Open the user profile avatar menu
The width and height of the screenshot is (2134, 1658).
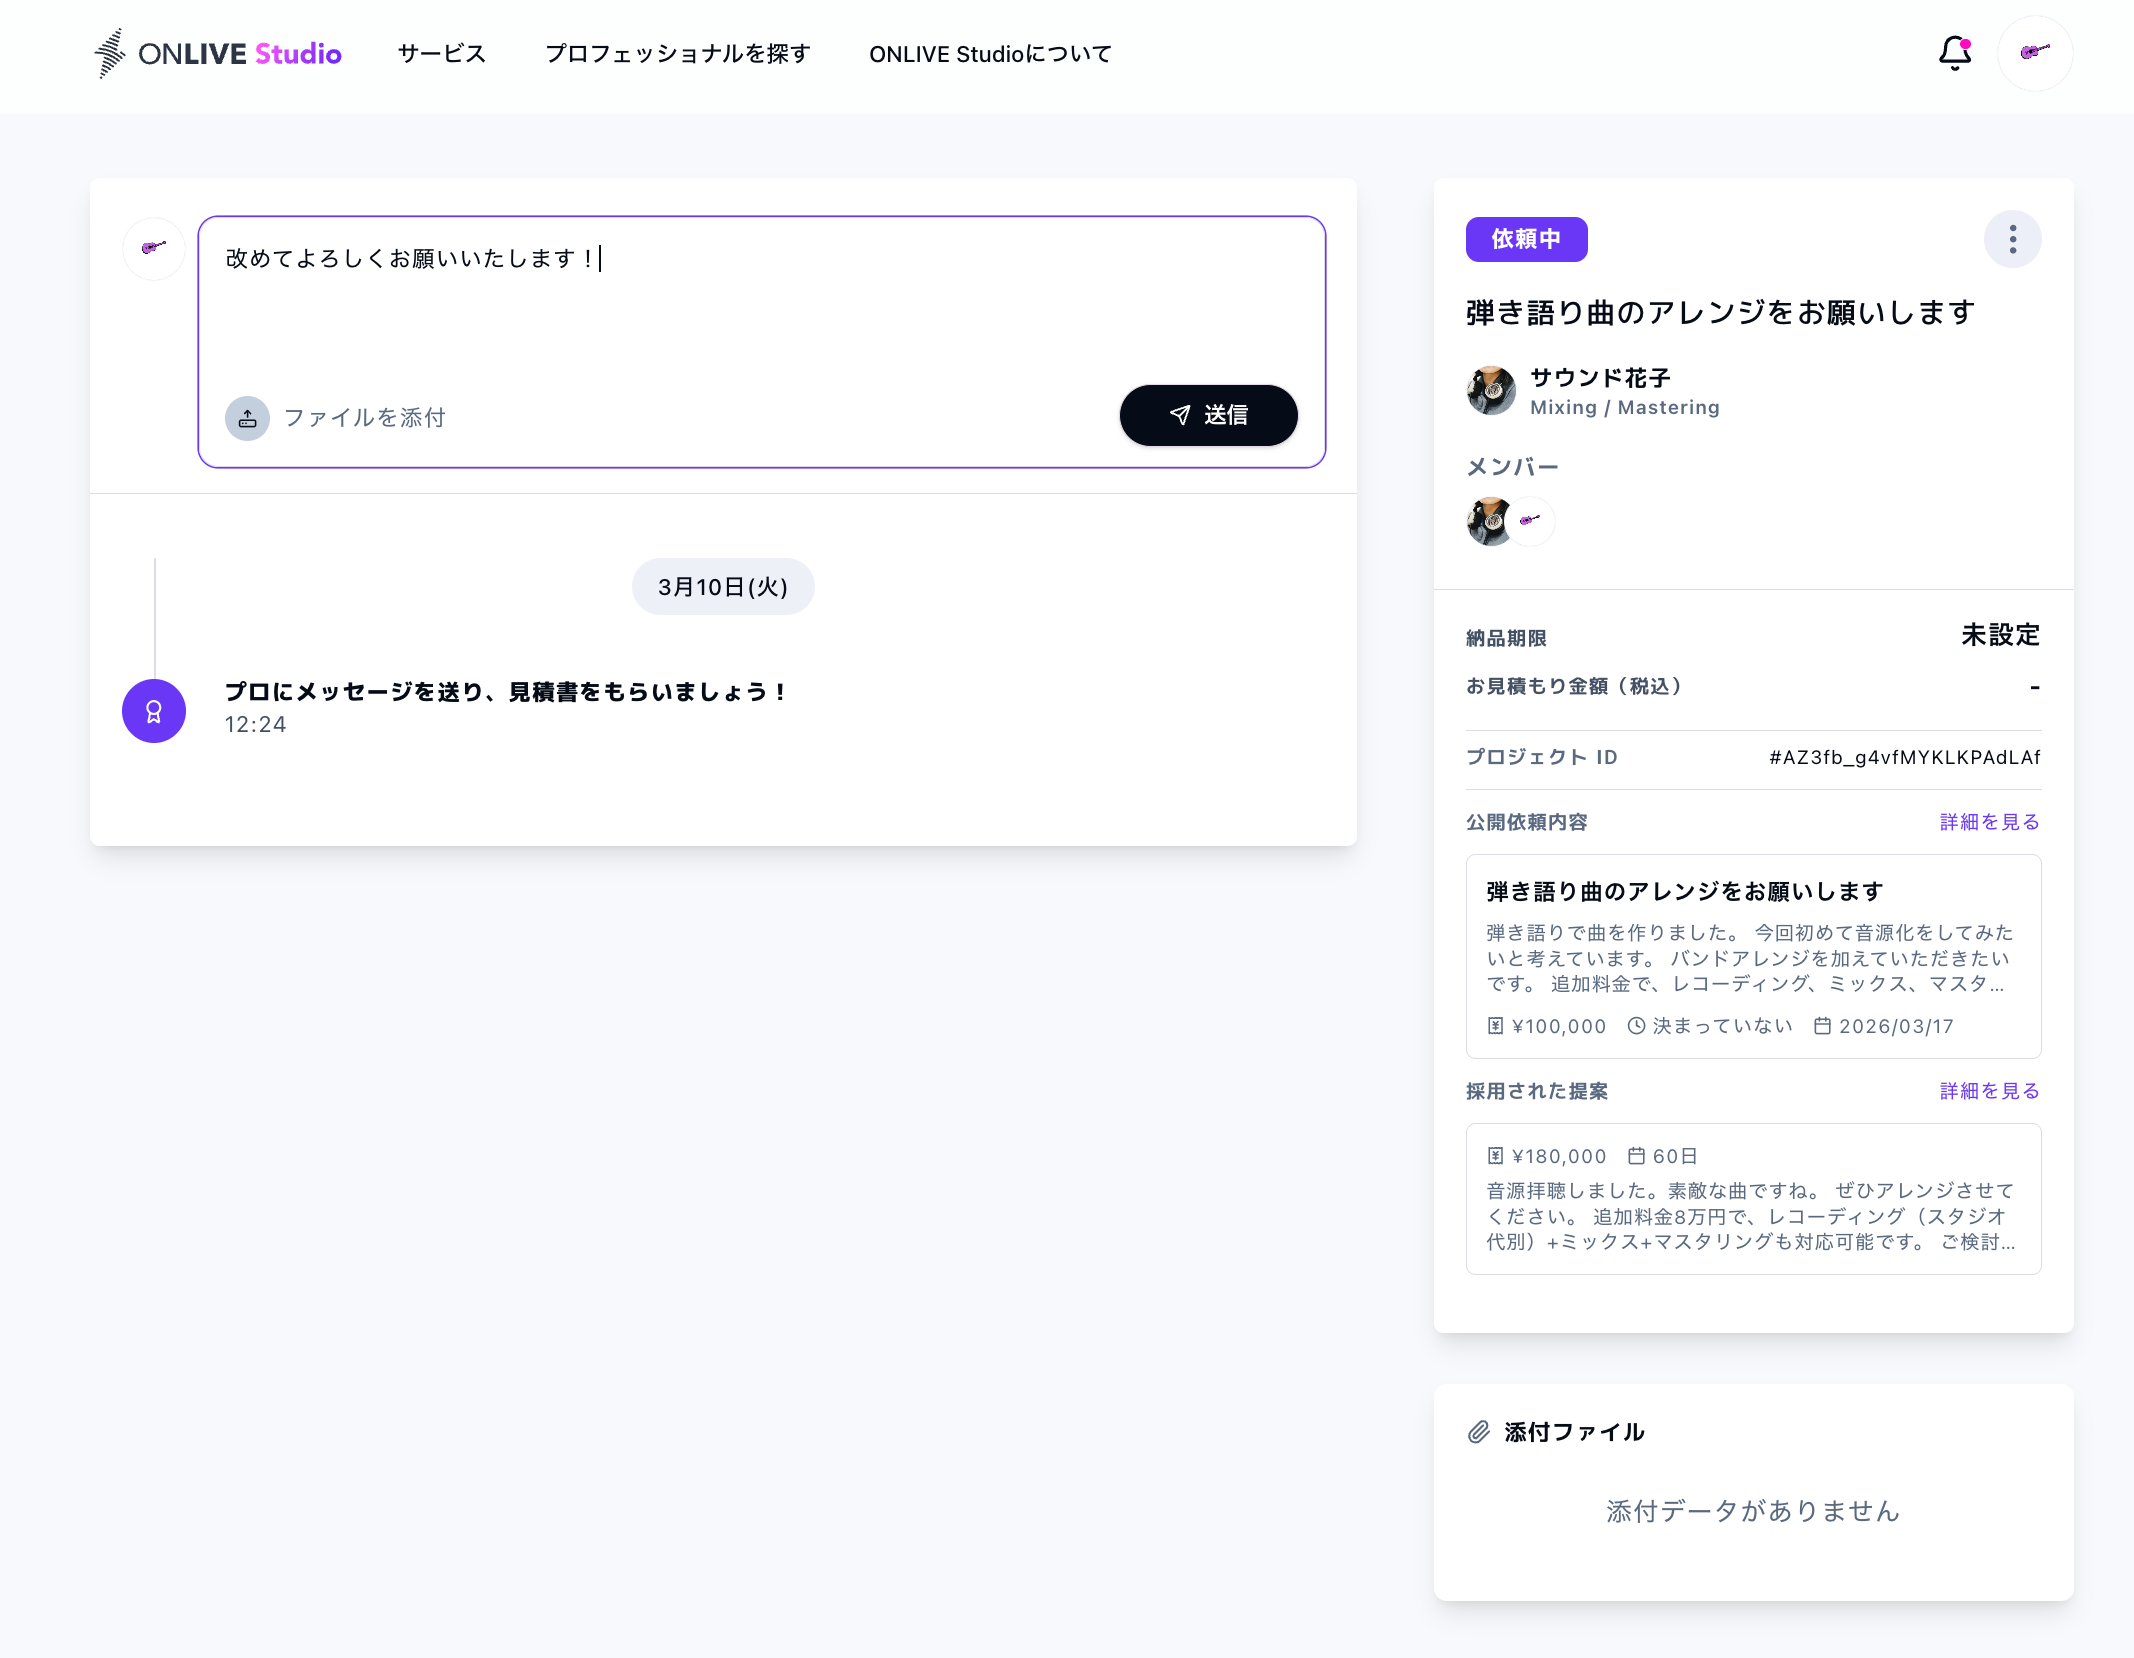pyautogui.click(x=2034, y=53)
